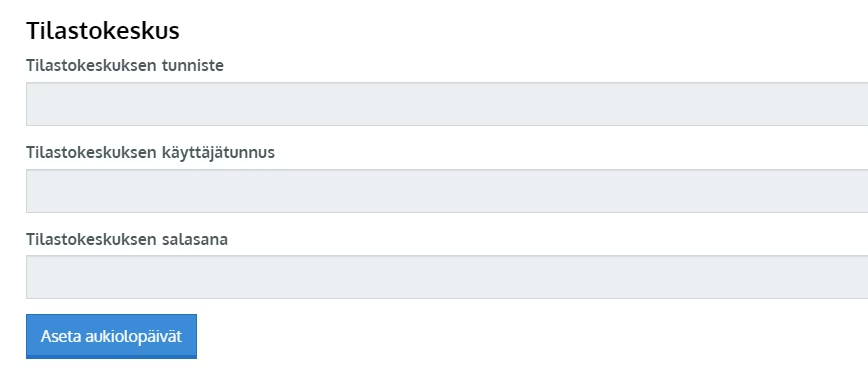
Task: Click the label text above the last input
Action: coord(127,239)
